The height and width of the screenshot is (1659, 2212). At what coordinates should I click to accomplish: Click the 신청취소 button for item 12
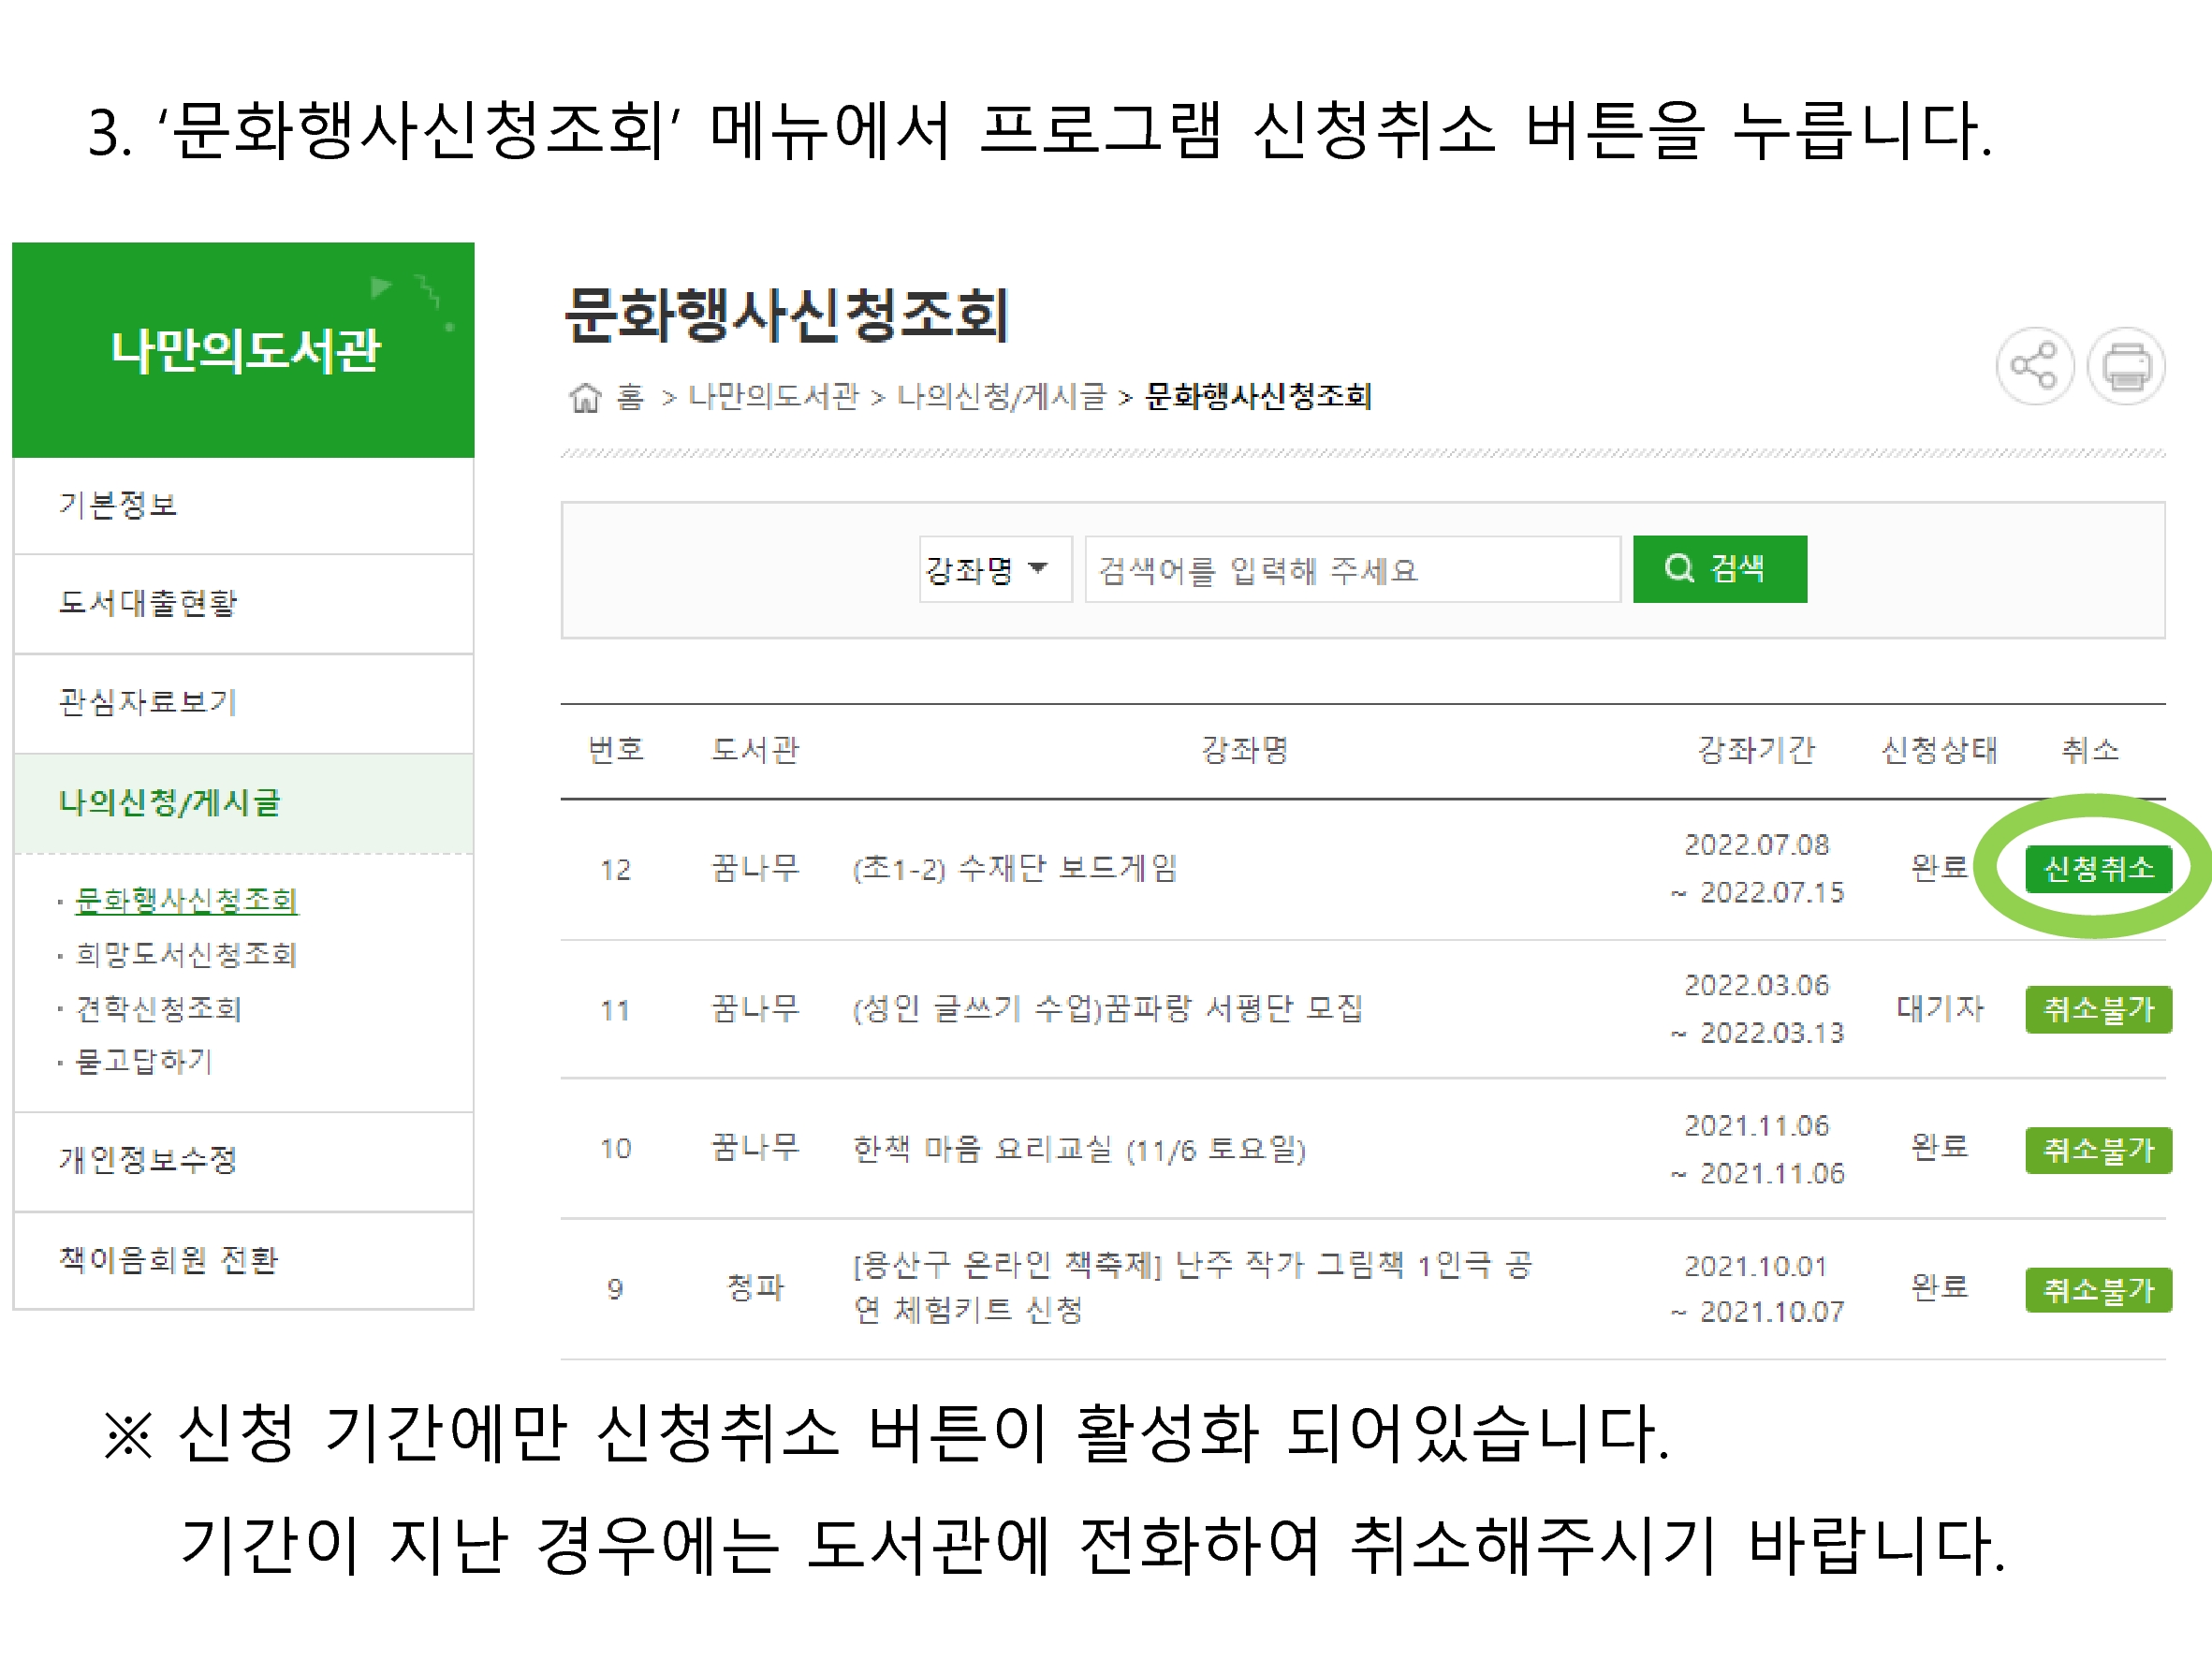[x=2097, y=868]
